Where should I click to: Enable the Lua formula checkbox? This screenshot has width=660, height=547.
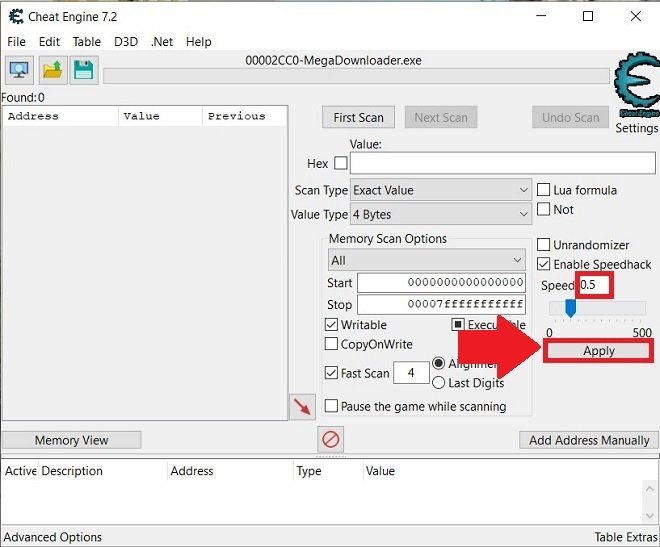pos(543,190)
